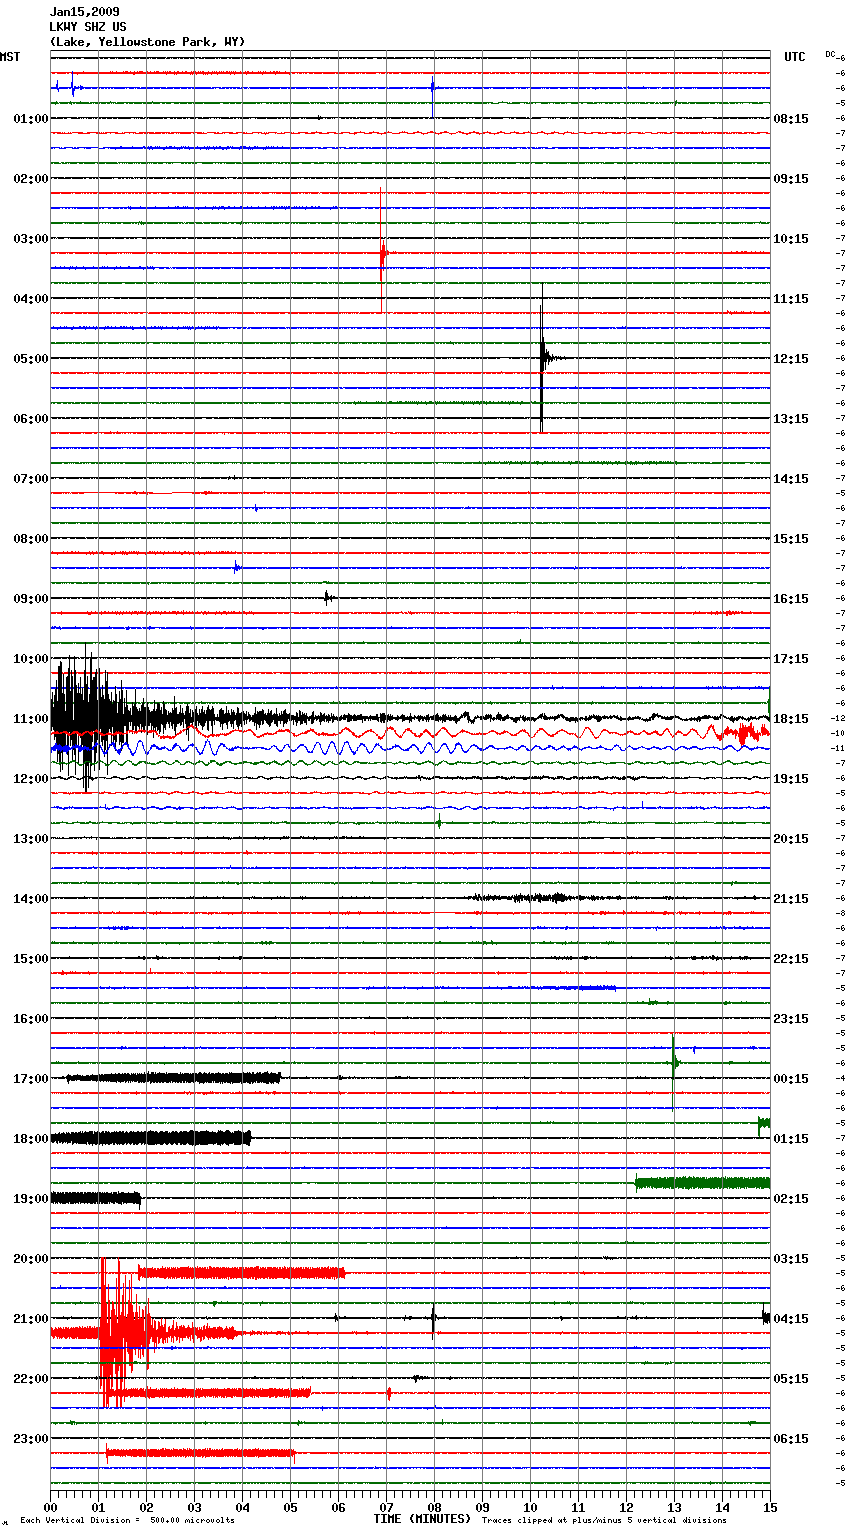Click the 00 tick on the minutes axis

coord(50,1507)
